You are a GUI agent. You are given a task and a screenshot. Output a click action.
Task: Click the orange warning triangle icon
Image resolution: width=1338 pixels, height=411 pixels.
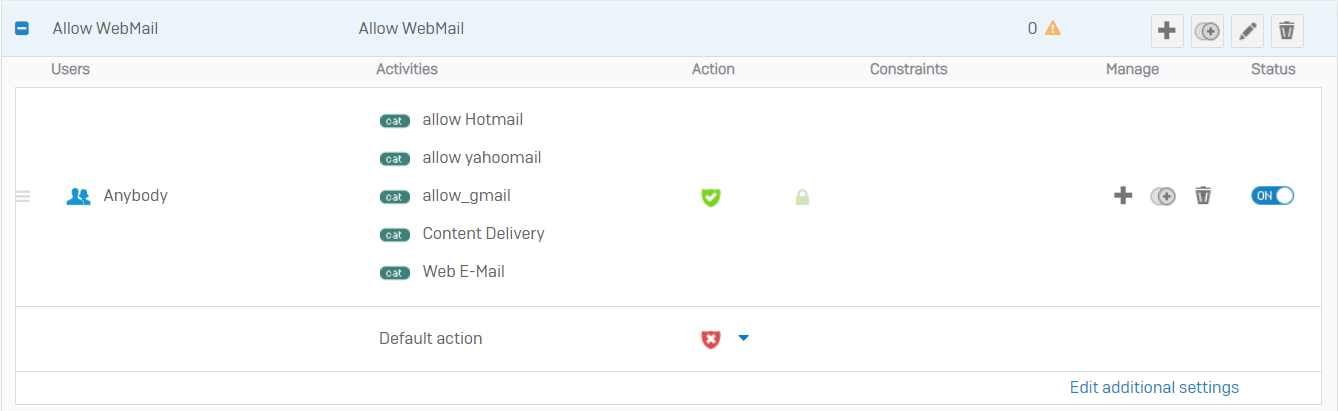pyautogui.click(x=1053, y=28)
